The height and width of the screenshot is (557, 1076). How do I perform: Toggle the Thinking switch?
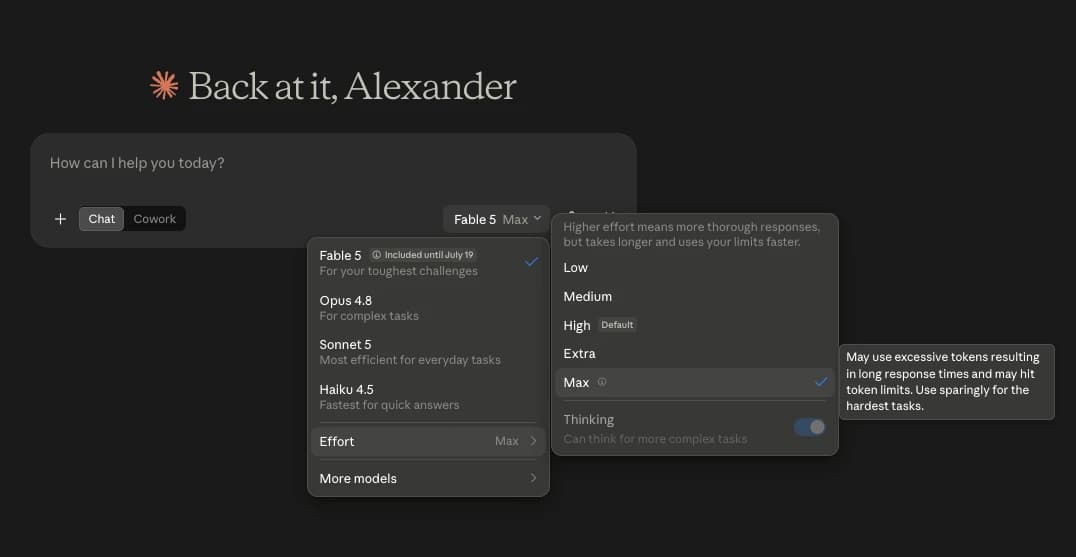(810, 427)
